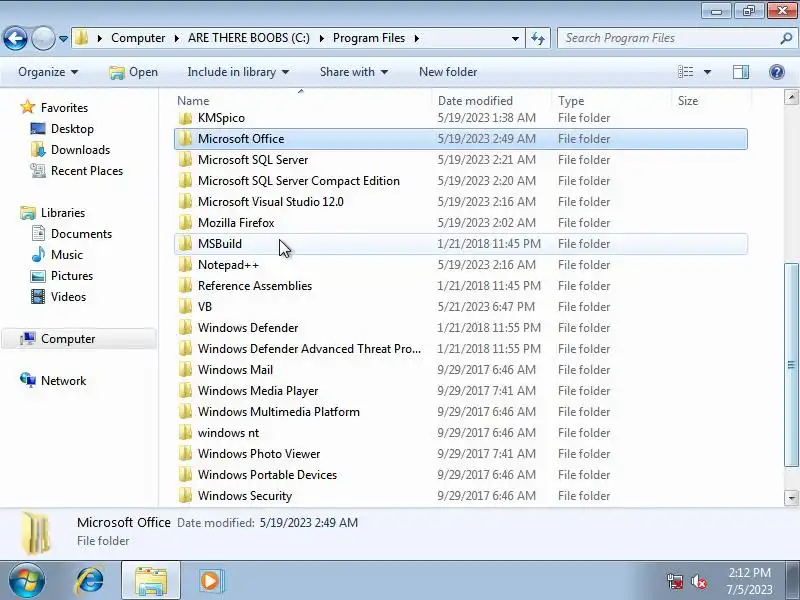Expand the address bar history dropdown

pyautogui.click(x=515, y=38)
